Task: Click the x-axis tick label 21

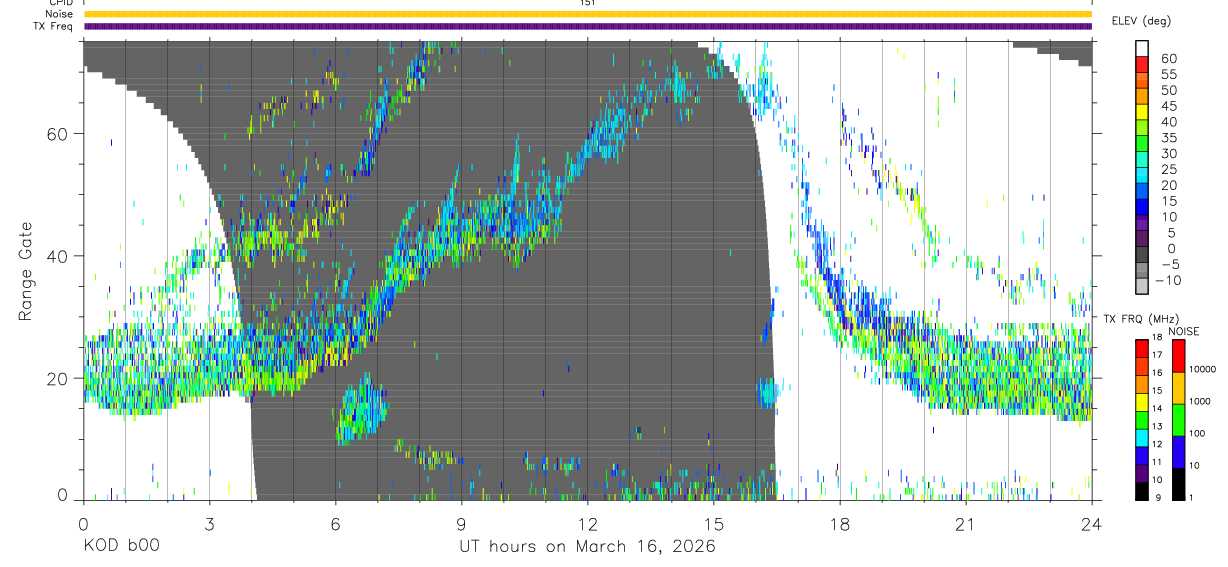Action: (x=965, y=524)
